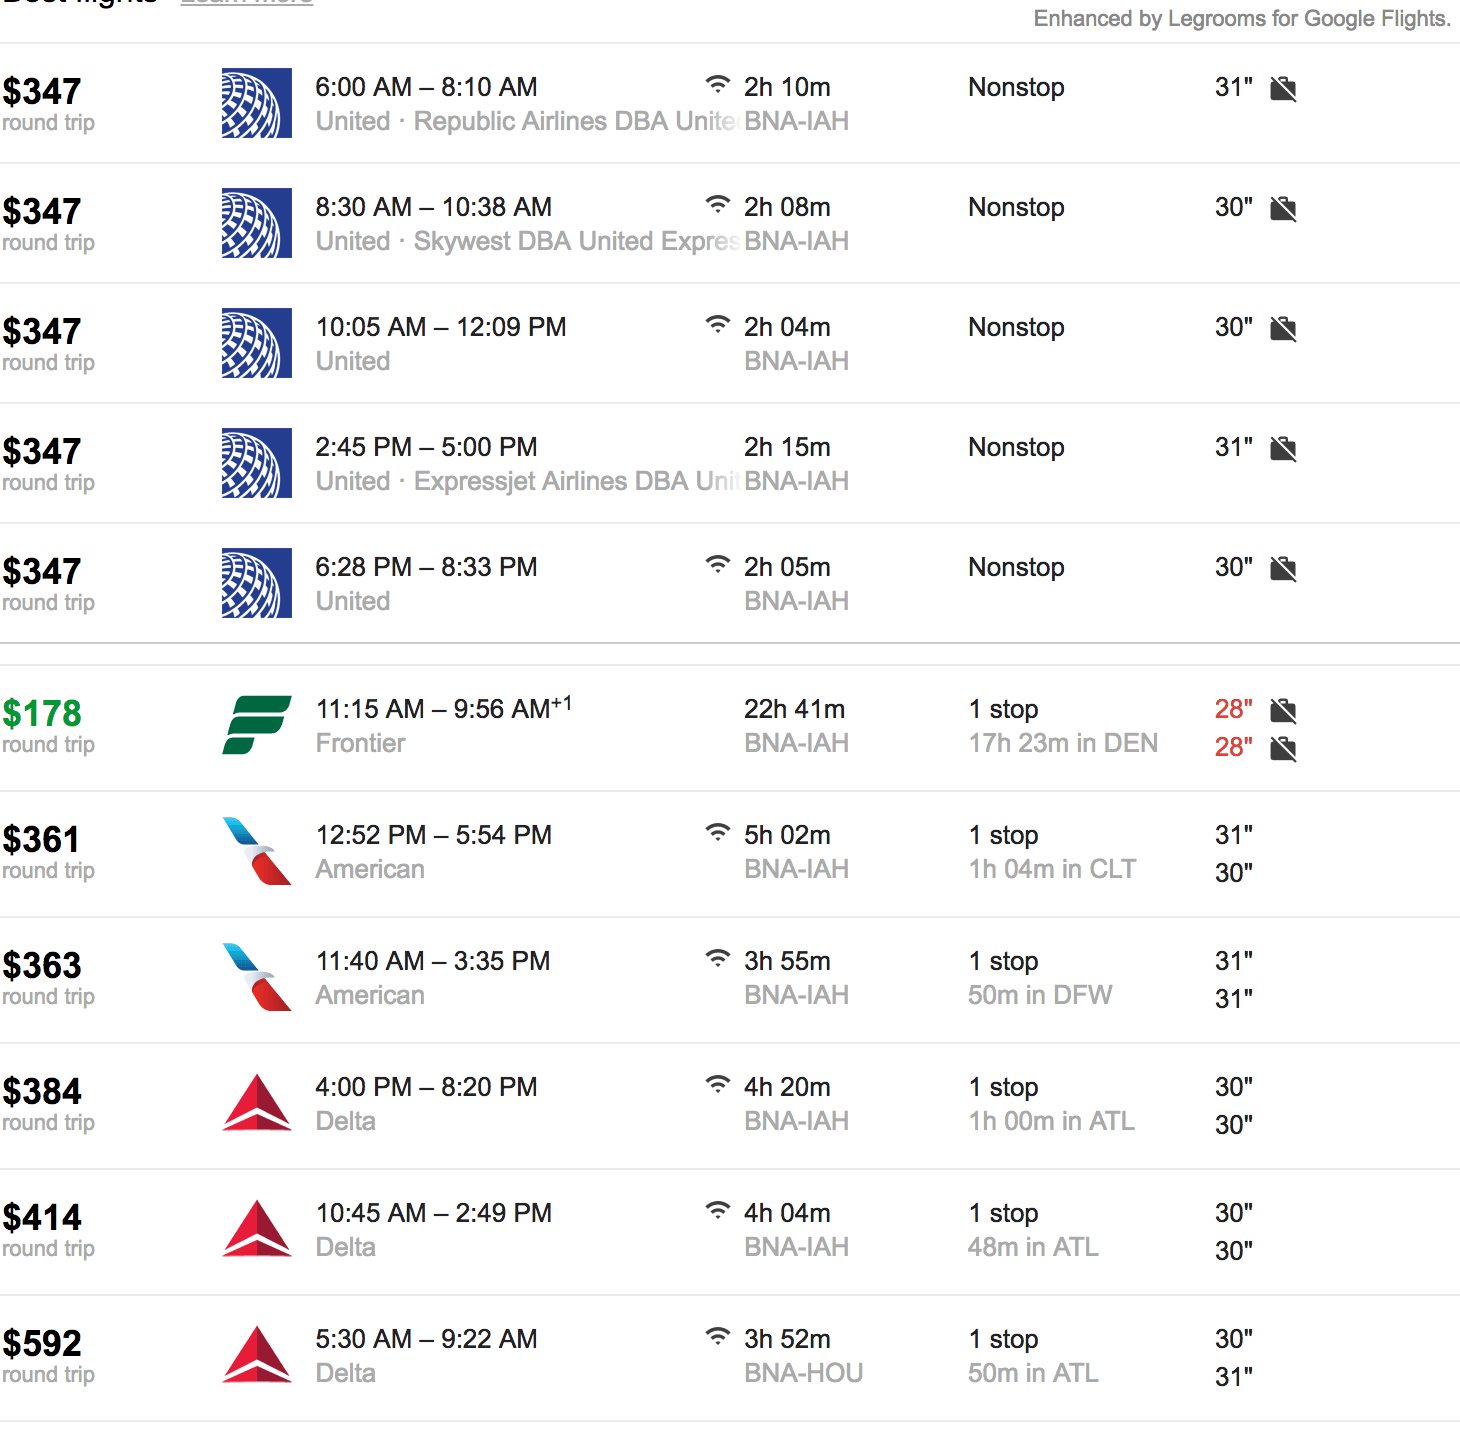Viewport: 1460px width, 1430px height.
Task: Click upper no-baggage icon on Frontier flight
Action: [x=1283, y=711]
